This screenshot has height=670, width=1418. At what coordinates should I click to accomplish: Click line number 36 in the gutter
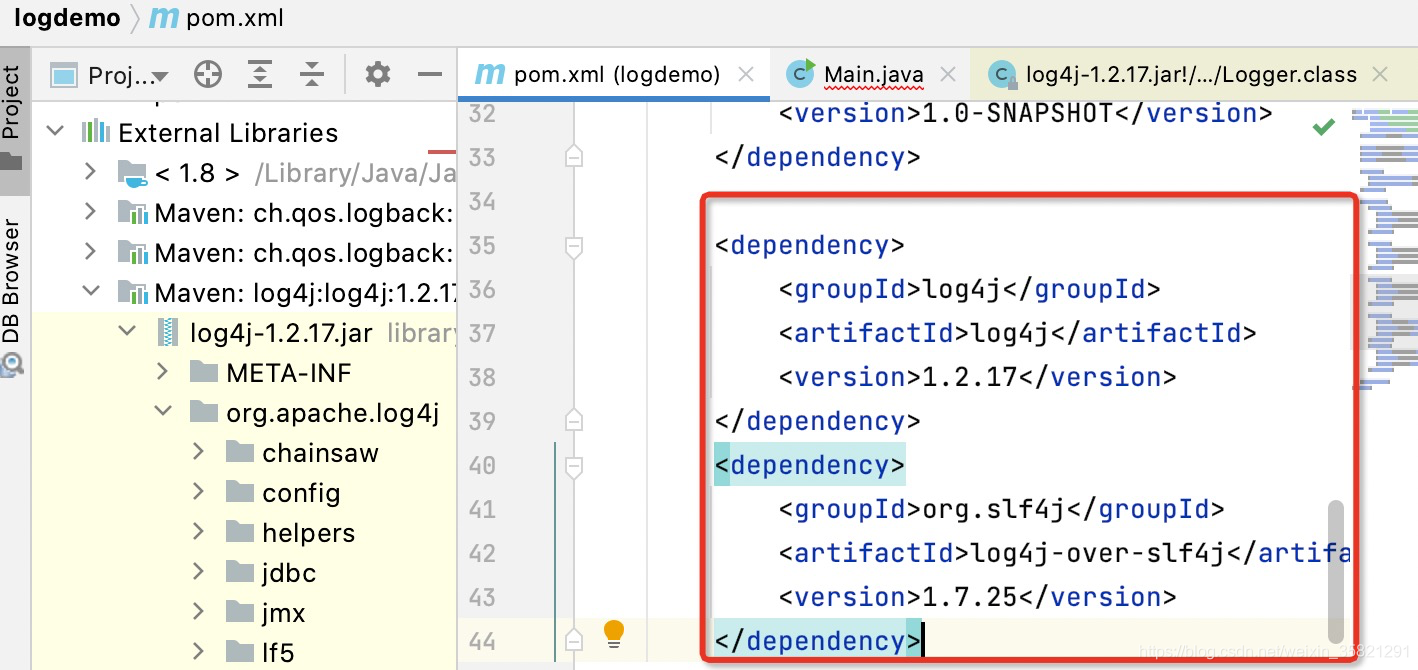click(482, 289)
